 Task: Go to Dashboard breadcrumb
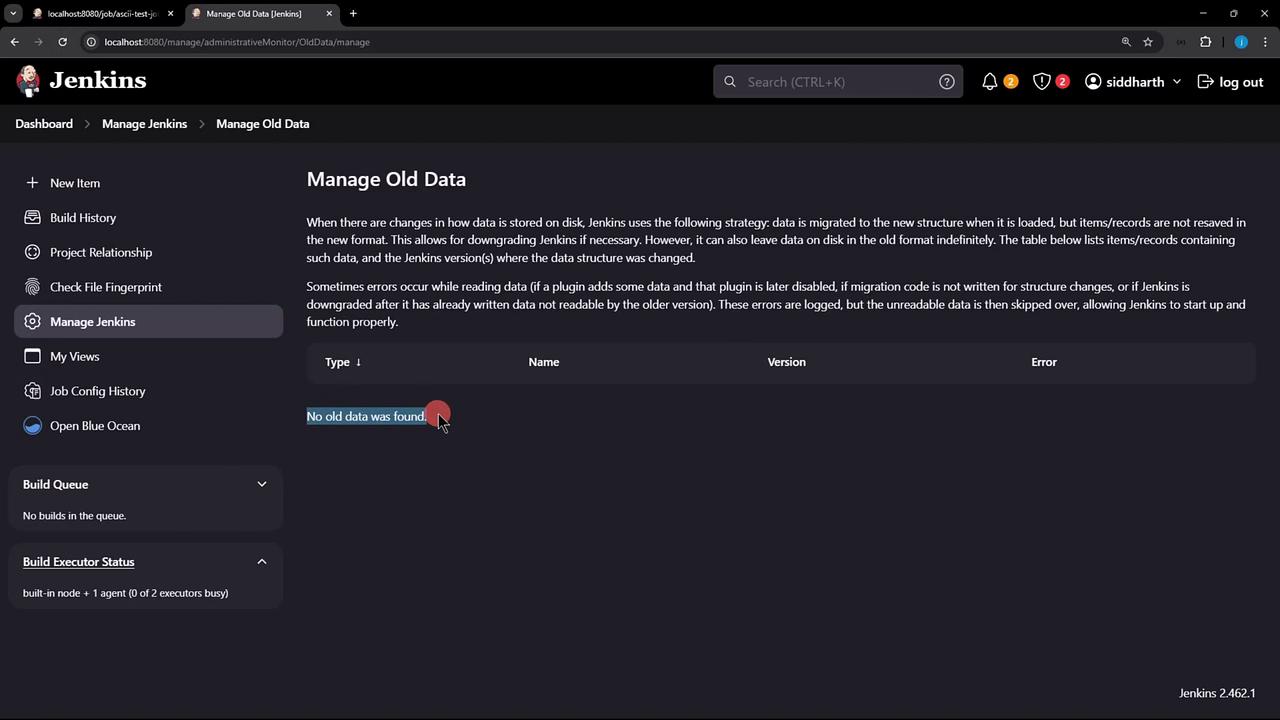tap(44, 124)
